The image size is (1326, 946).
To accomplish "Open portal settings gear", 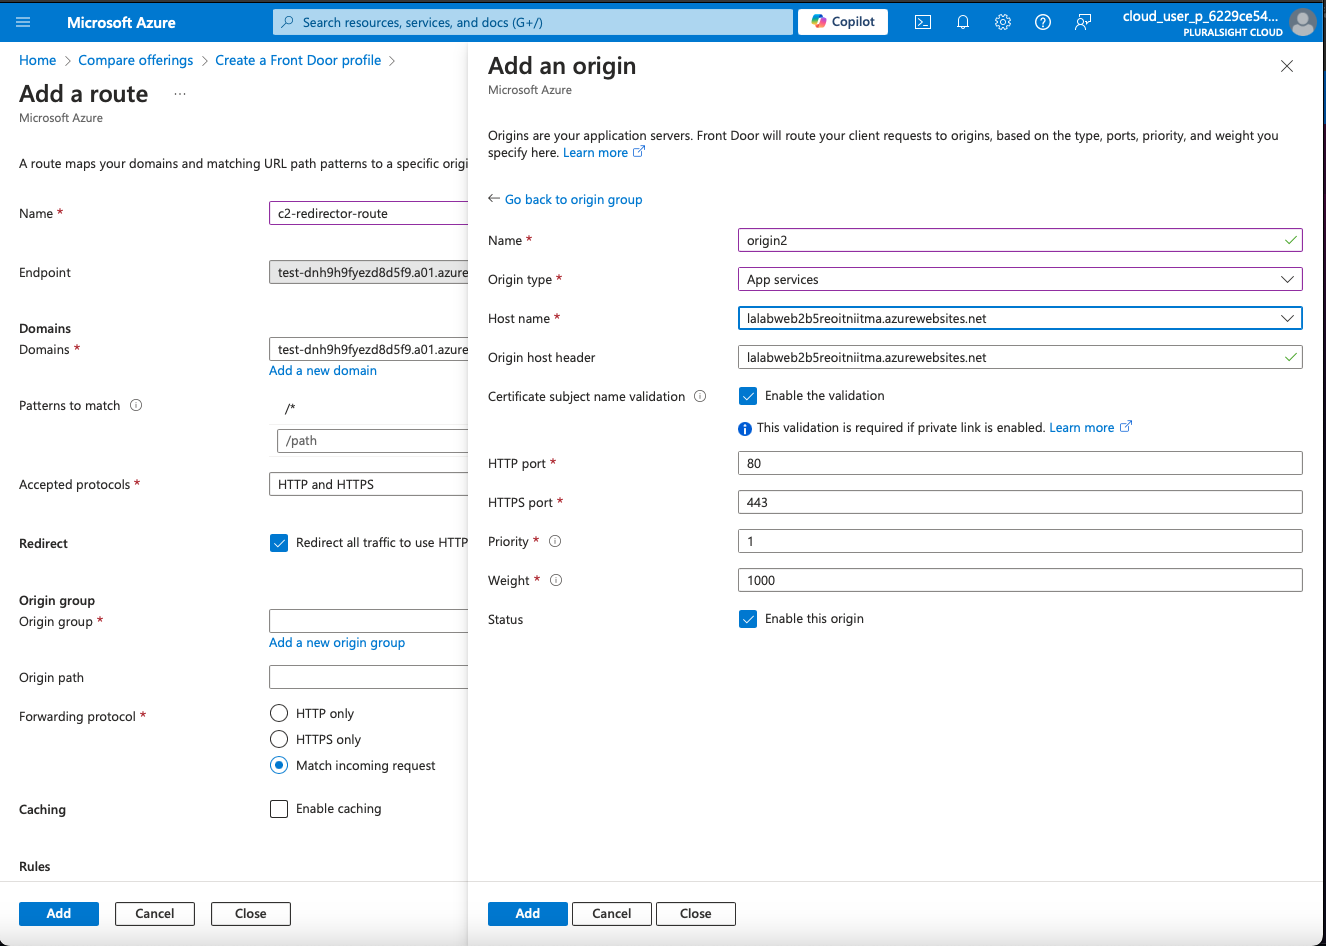I will pyautogui.click(x=1003, y=22).
